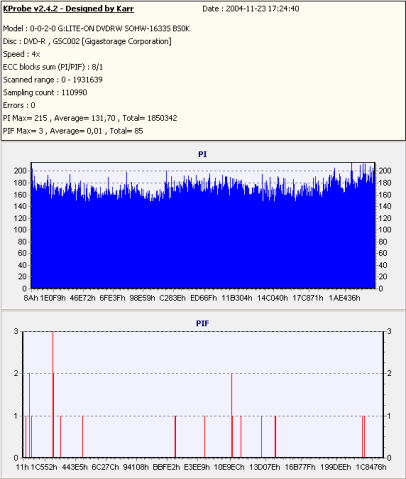Click the PI chart x-axis label 46E72h
The image size is (406, 479).
(x=82, y=298)
